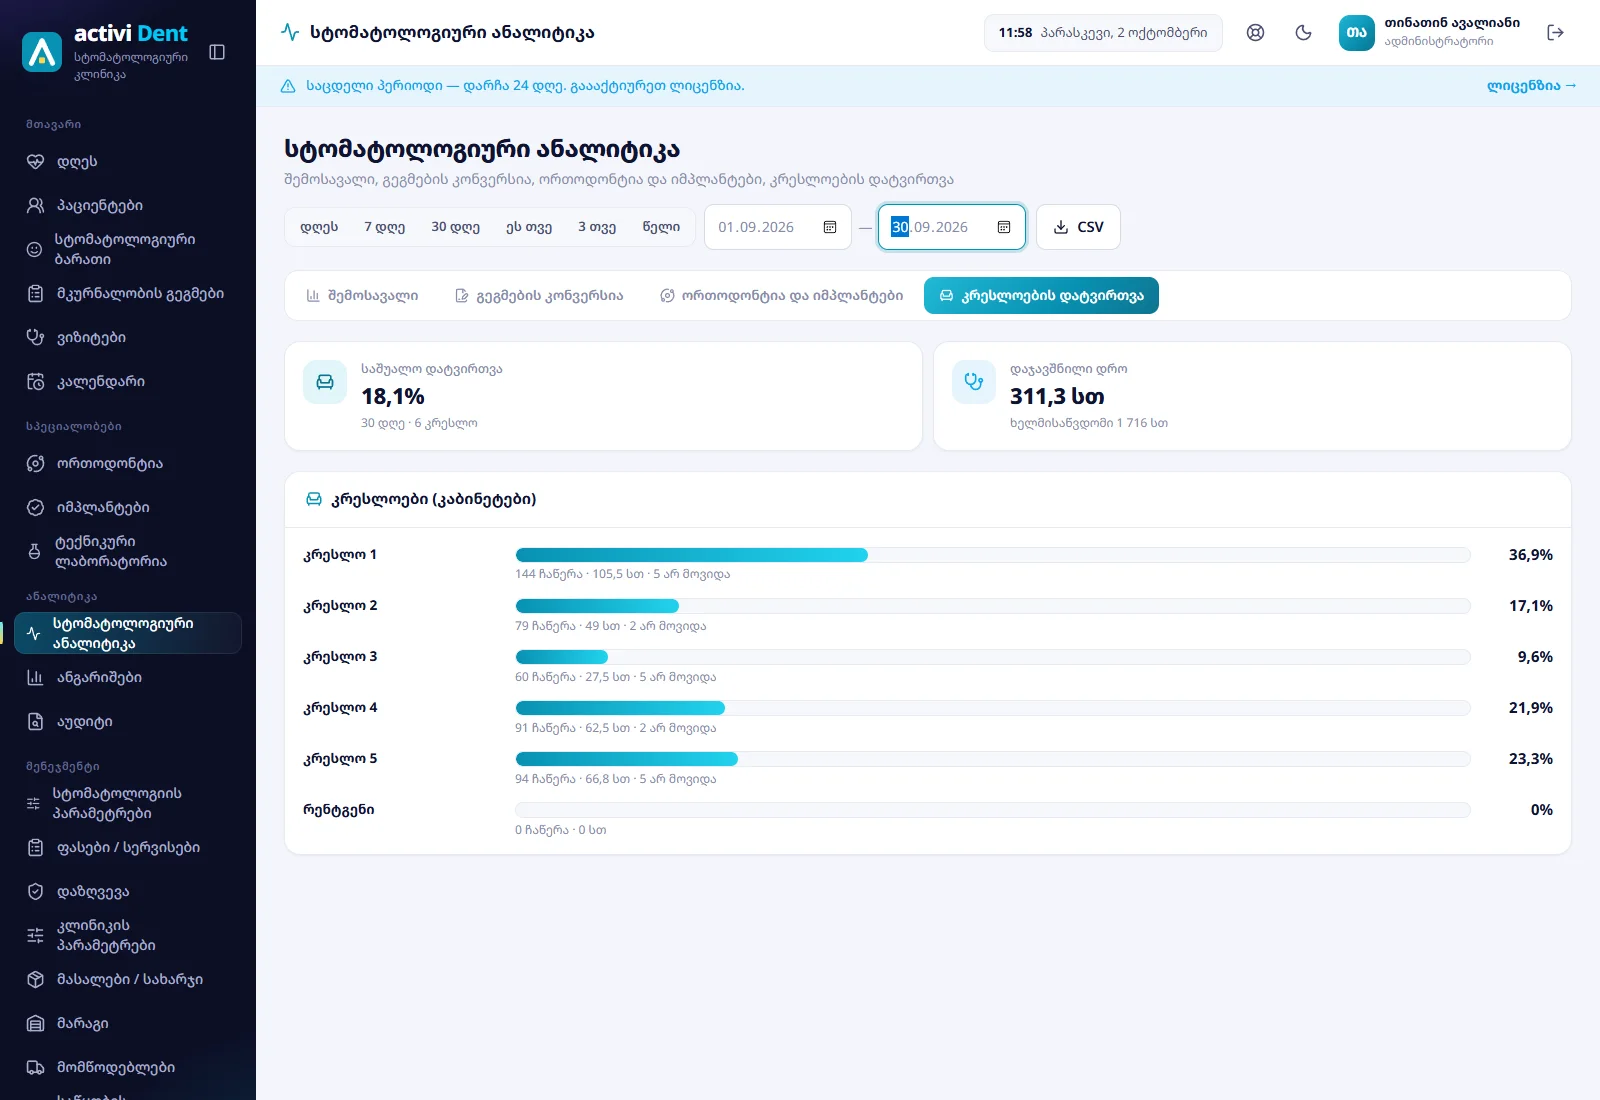Viewport: 1600px width, 1100px height.
Task: Open აუდიტი in the sidebar
Action: (128, 722)
